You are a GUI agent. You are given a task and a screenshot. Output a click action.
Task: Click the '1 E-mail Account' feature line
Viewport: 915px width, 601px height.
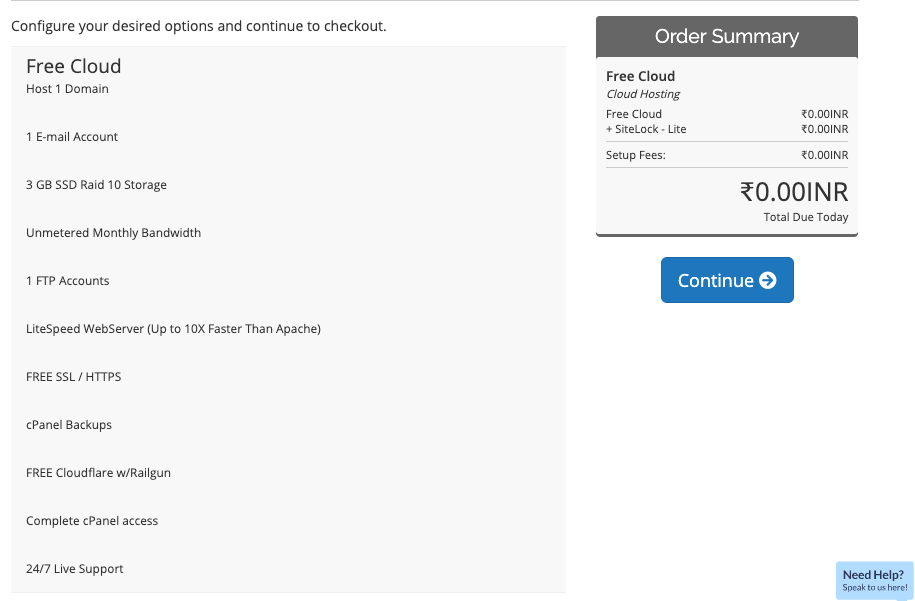coord(72,137)
